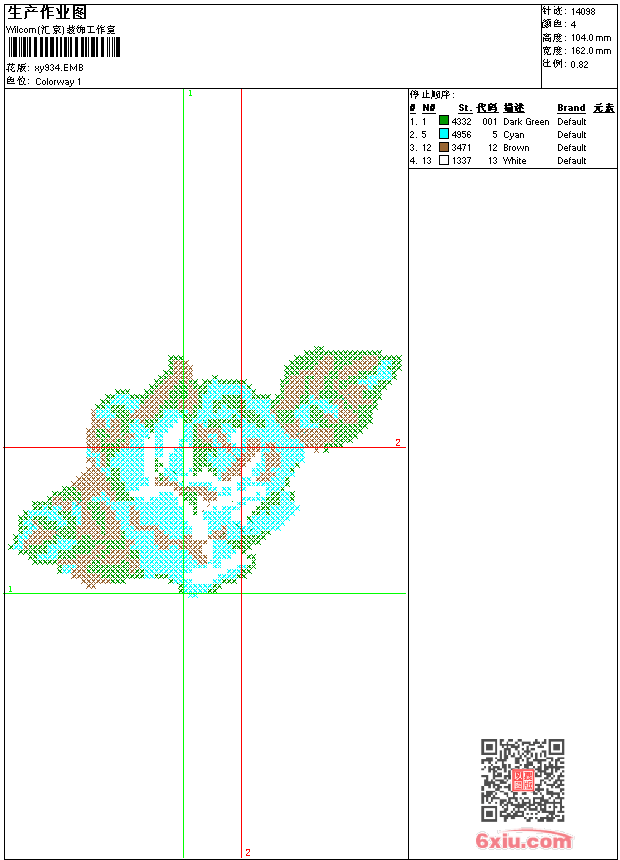
Task: Click the Colorway 1 label
Action: tap(59, 82)
